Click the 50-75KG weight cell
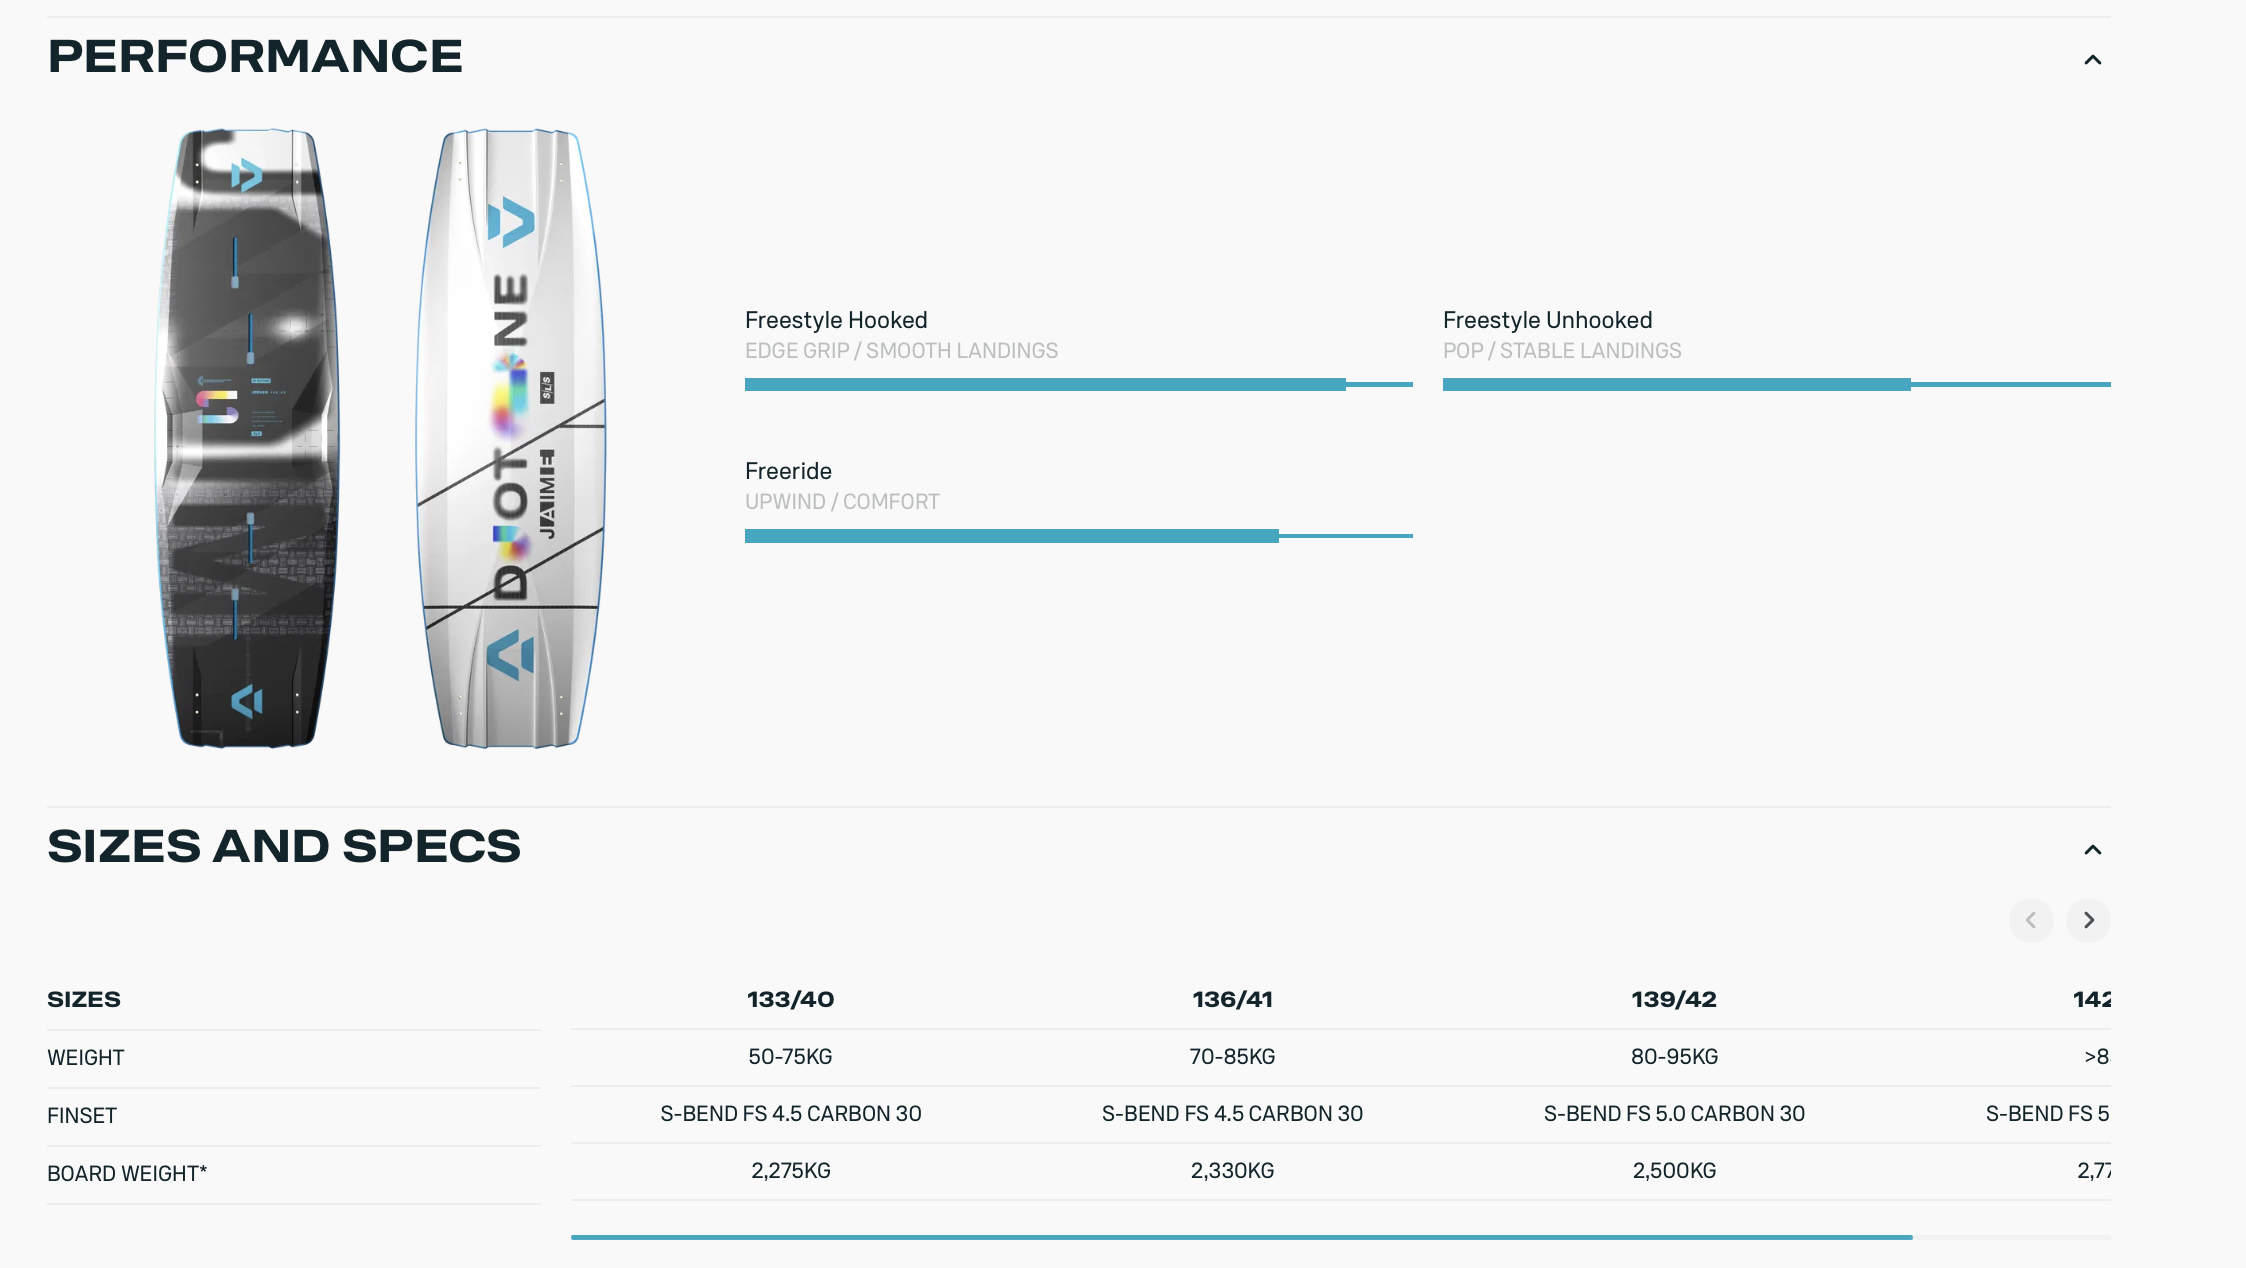The height and width of the screenshot is (1268, 2246). point(790,1056)
